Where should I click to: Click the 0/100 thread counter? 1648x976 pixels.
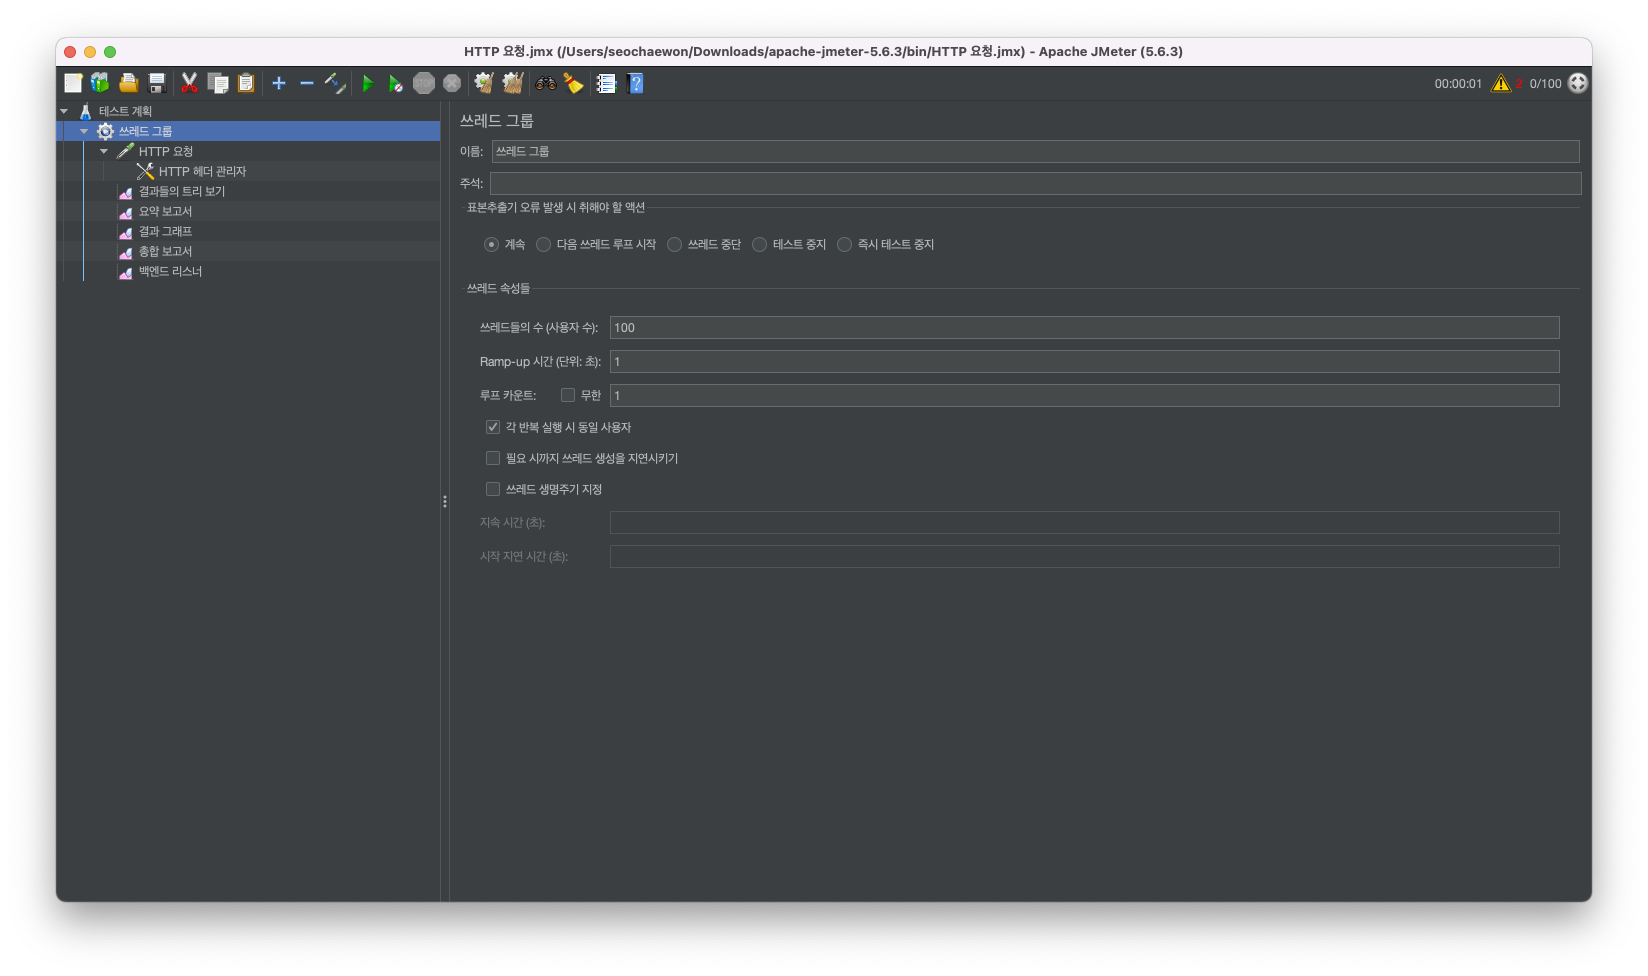[1545, 84]
